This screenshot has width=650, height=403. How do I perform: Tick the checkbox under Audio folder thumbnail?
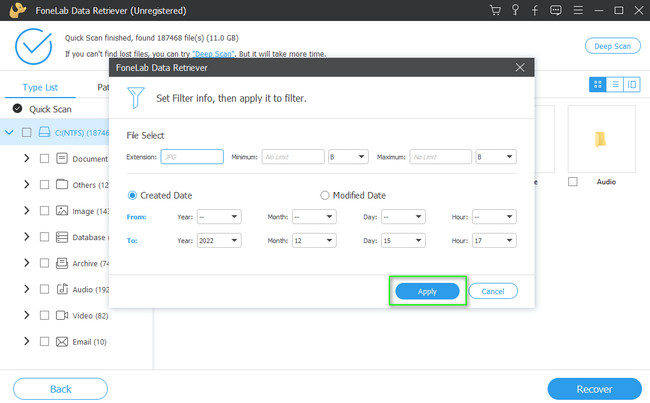coord(572,182)
